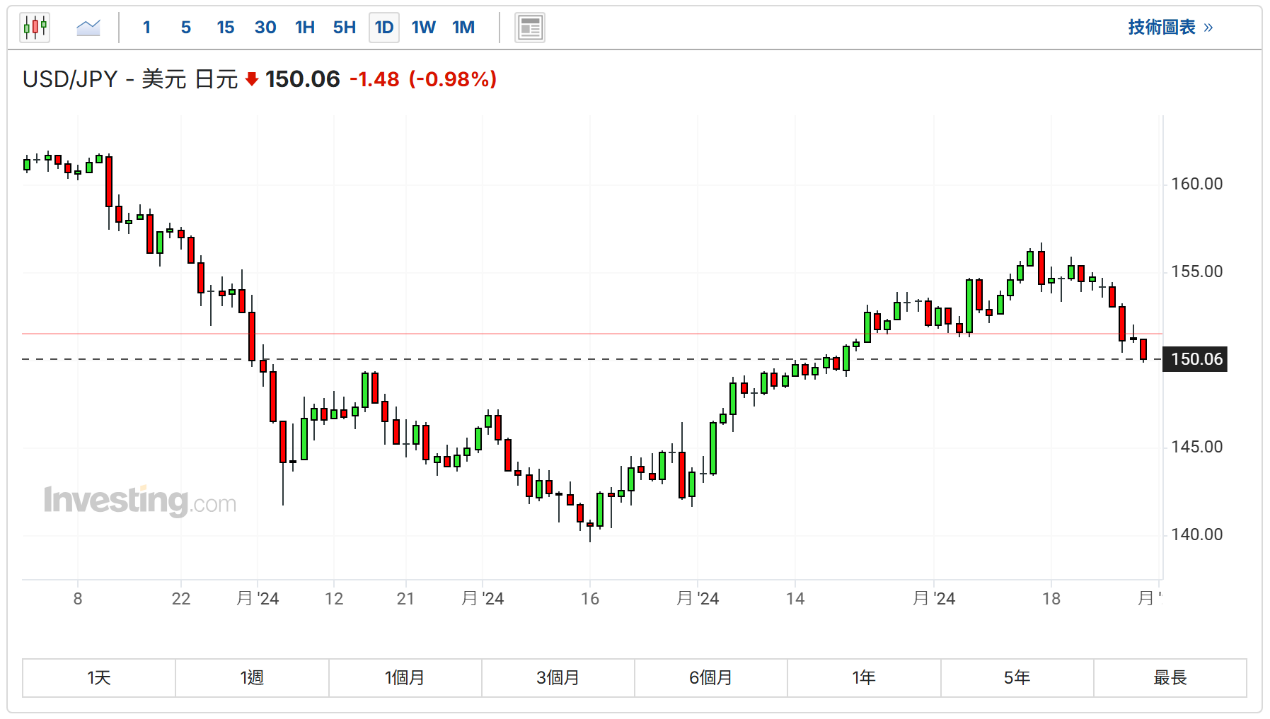Switch to the 1H interval
This screenshot has height=719, width=1270.
point(305,27)
